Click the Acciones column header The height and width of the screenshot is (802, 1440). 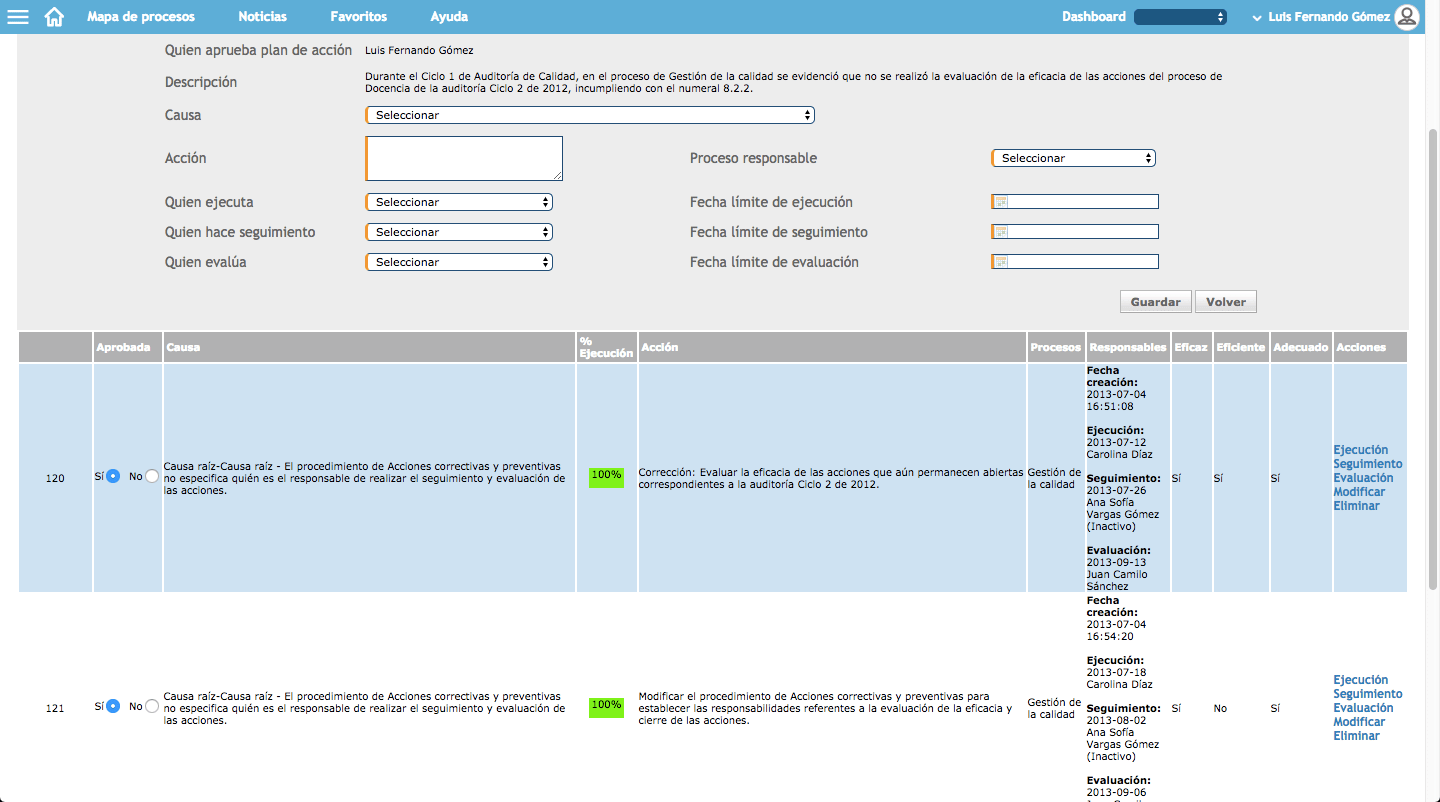point(1370,347)
